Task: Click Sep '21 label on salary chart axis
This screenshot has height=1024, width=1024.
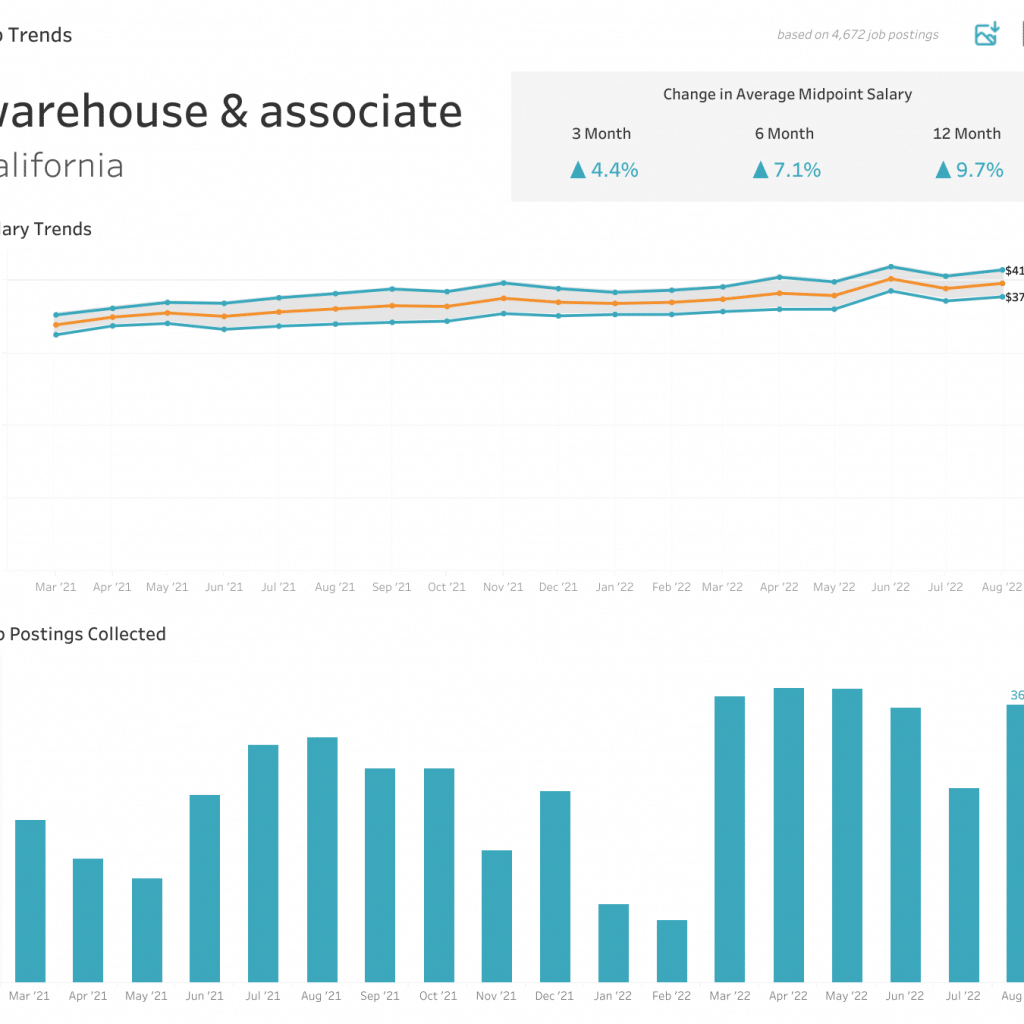Action: 392,586
